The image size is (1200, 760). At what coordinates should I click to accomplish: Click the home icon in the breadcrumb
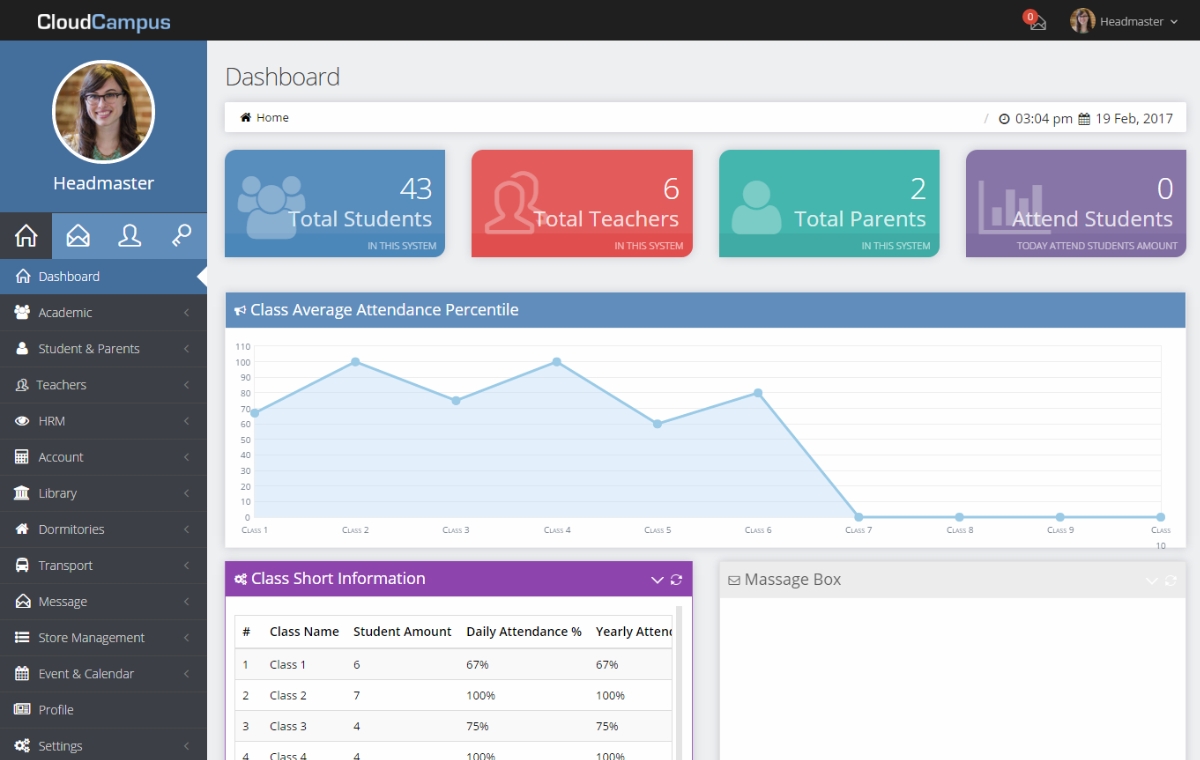(246, 118)
